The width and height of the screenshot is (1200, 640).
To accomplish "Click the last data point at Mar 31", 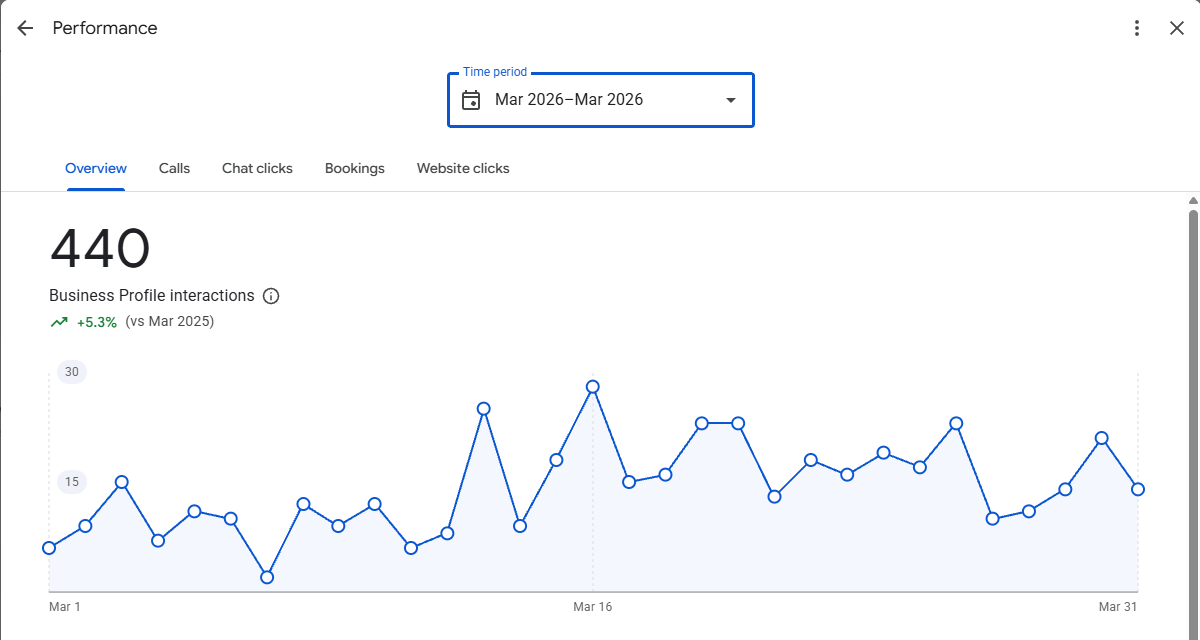I will click(1138, 489).
